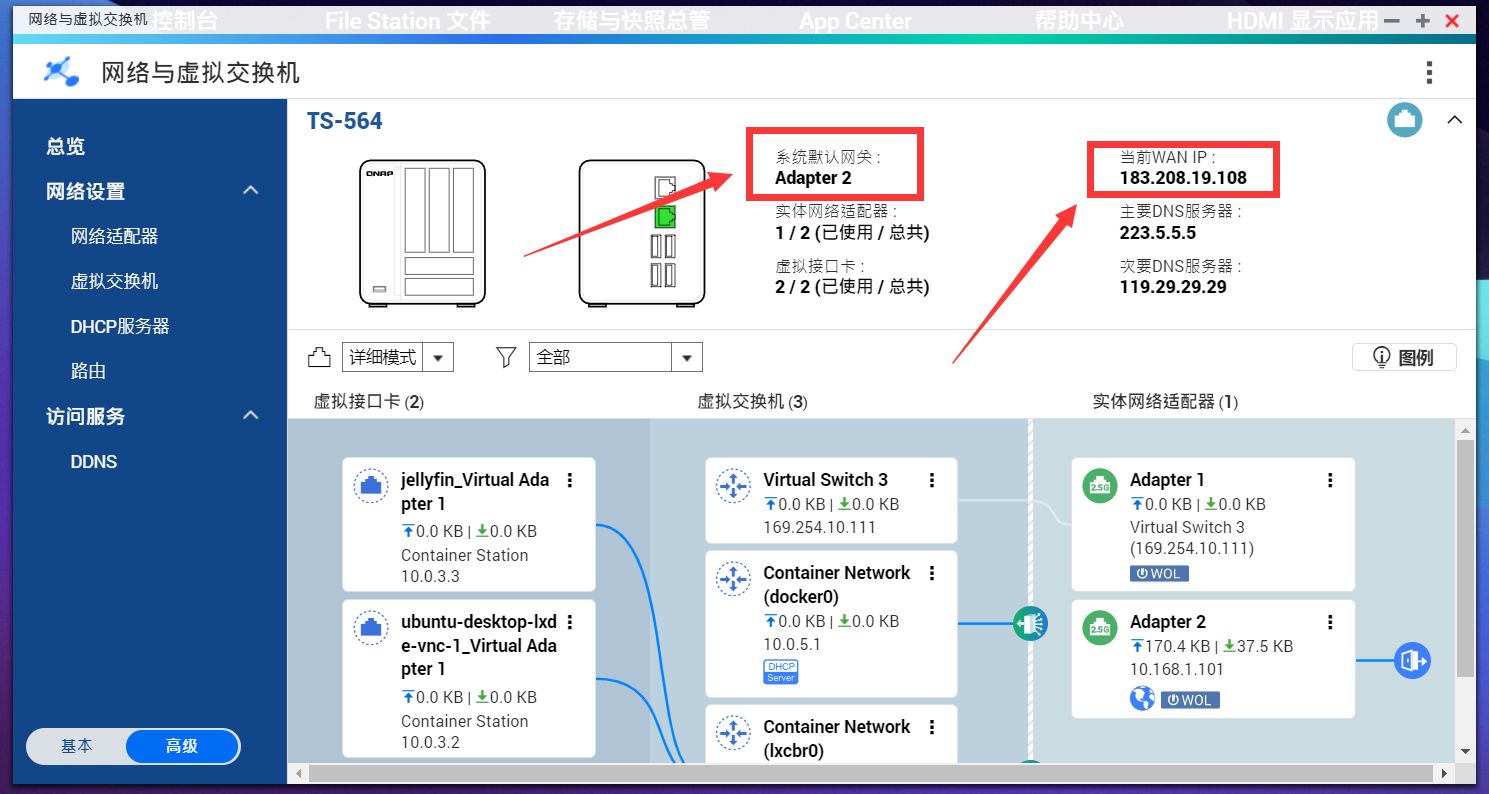Image resolution: width=1489 pixels, height=794 pixels.
Task: Open 网络适配器 in the sidebar
Action: (x=114, y=236)
